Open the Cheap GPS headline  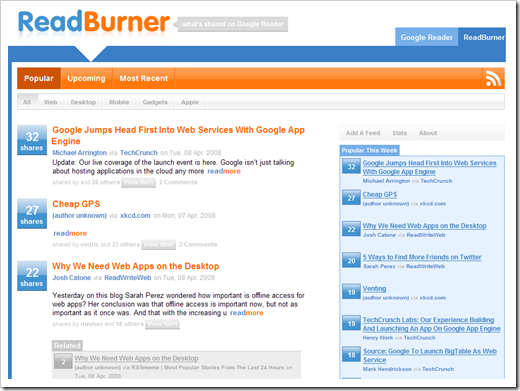76,204
